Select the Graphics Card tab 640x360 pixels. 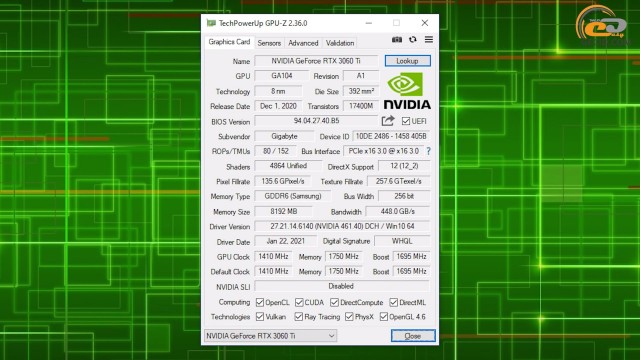point(229,42)
